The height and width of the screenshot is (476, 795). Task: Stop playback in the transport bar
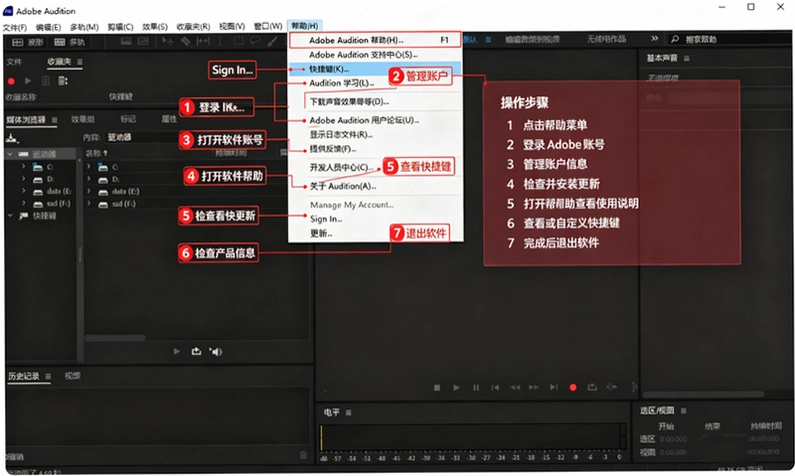click(x=437, y=387)
